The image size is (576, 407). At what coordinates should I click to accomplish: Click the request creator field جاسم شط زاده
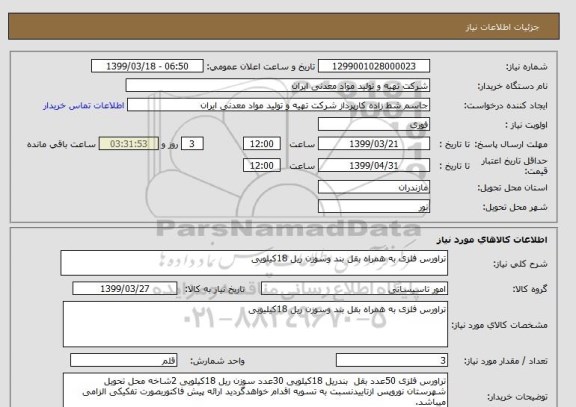click(278, 105)
